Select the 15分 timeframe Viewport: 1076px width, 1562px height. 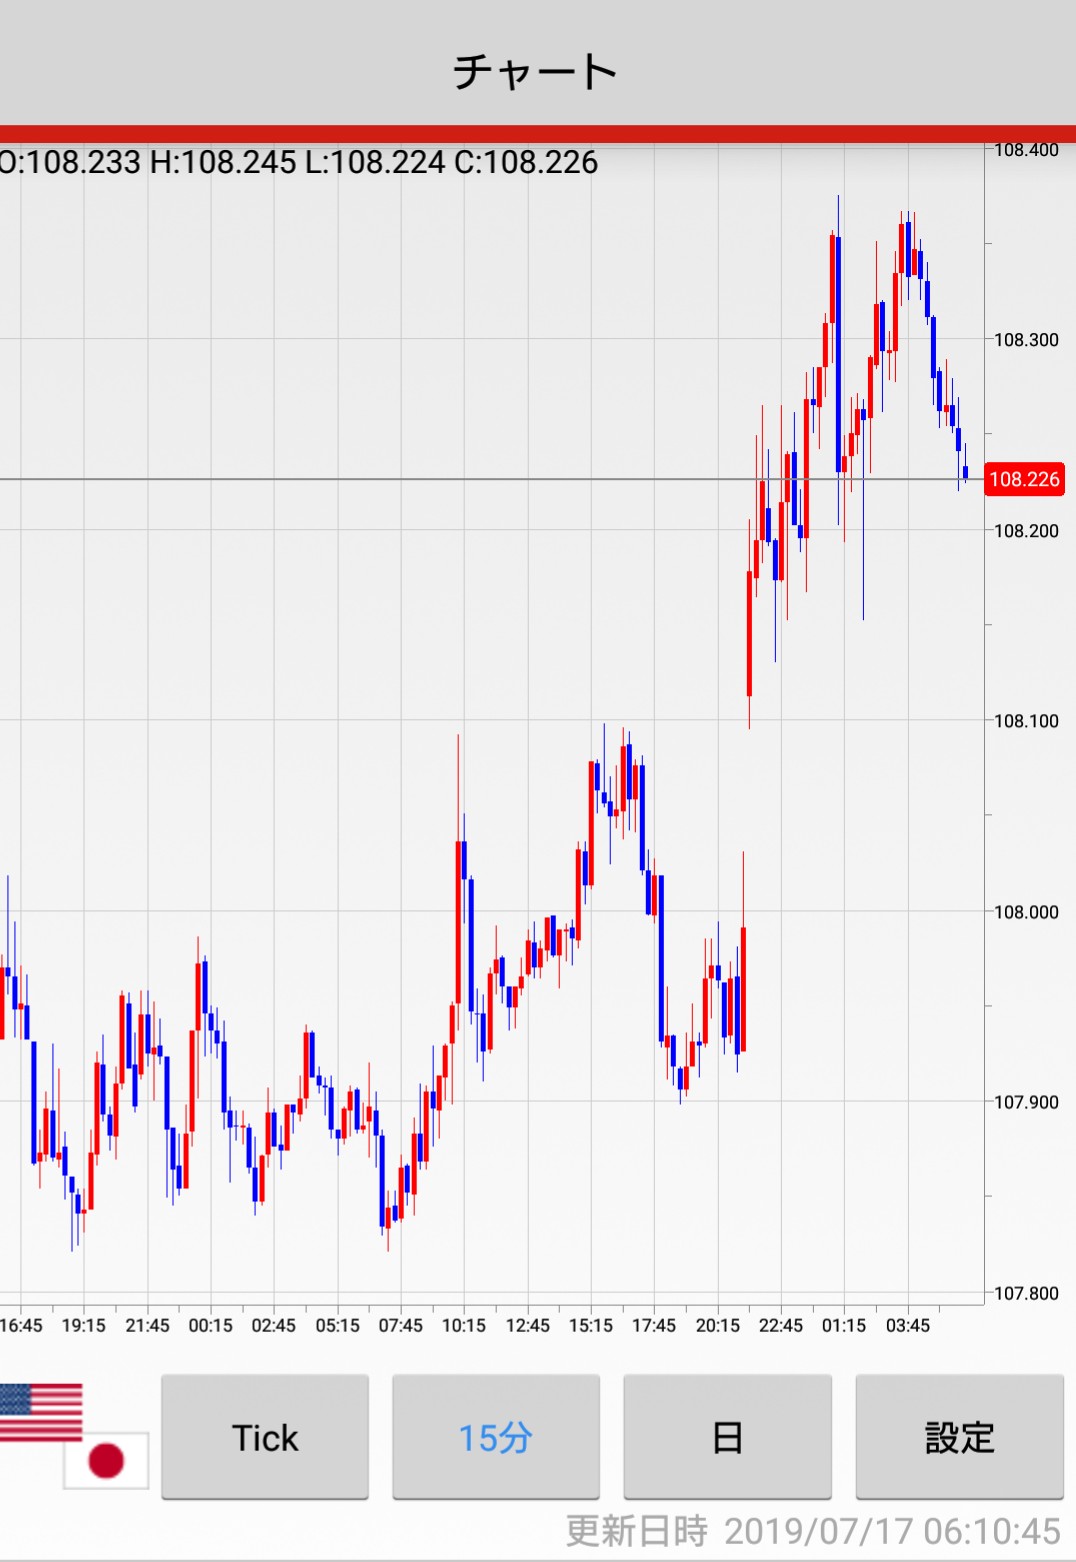point(495,1437)
